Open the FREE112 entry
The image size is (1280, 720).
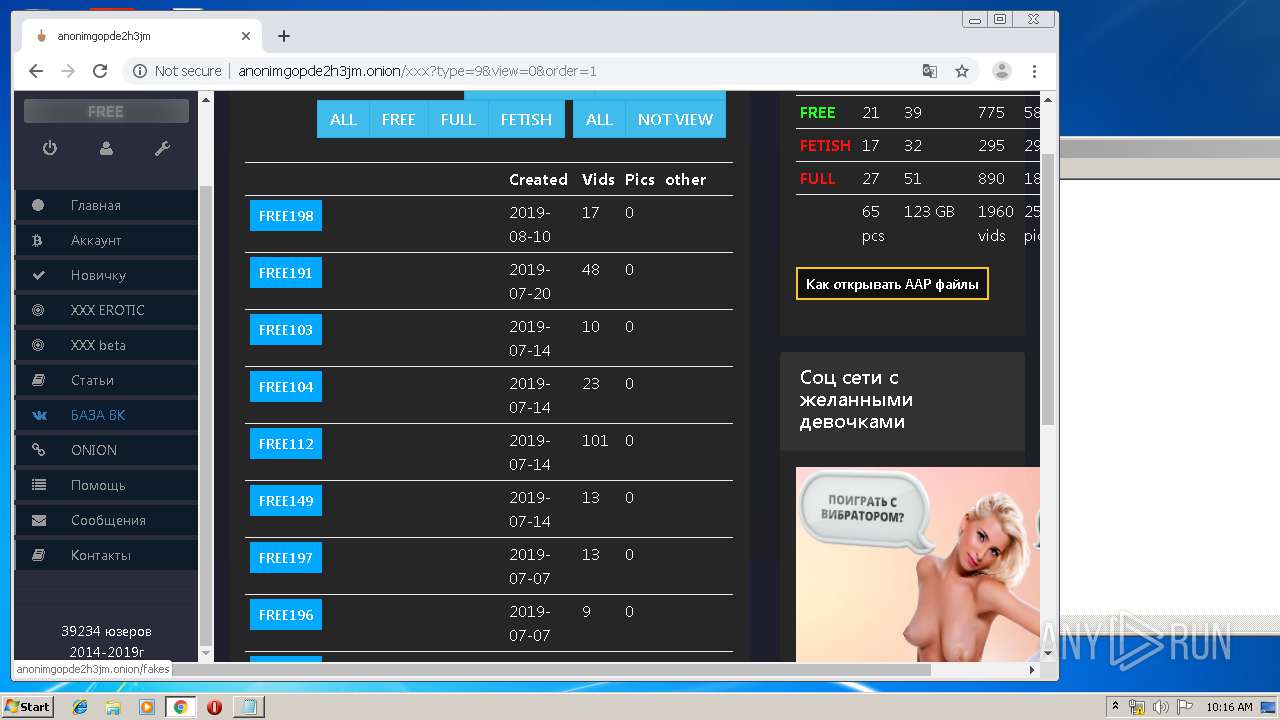pos(286,444)
